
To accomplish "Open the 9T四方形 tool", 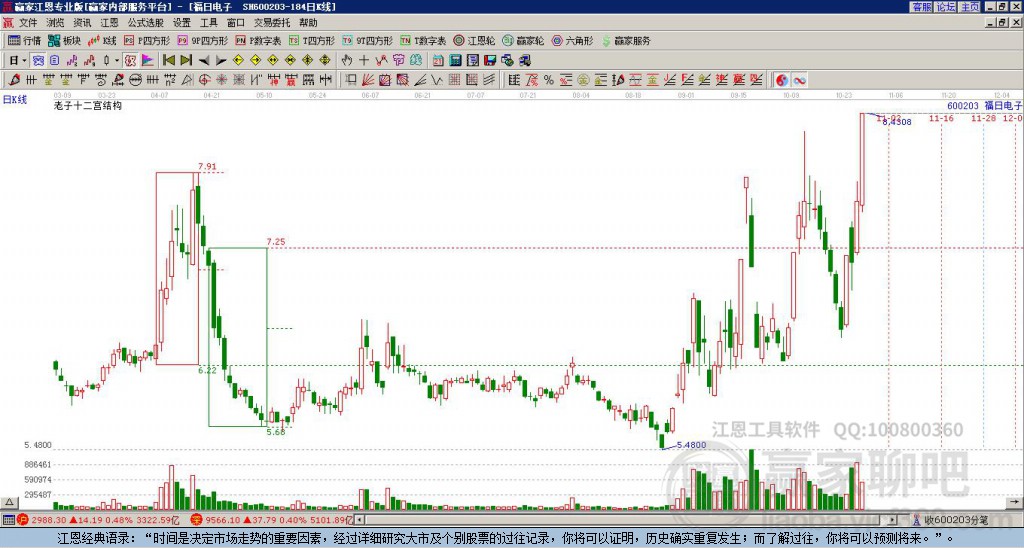I will [x=368, y=40].
